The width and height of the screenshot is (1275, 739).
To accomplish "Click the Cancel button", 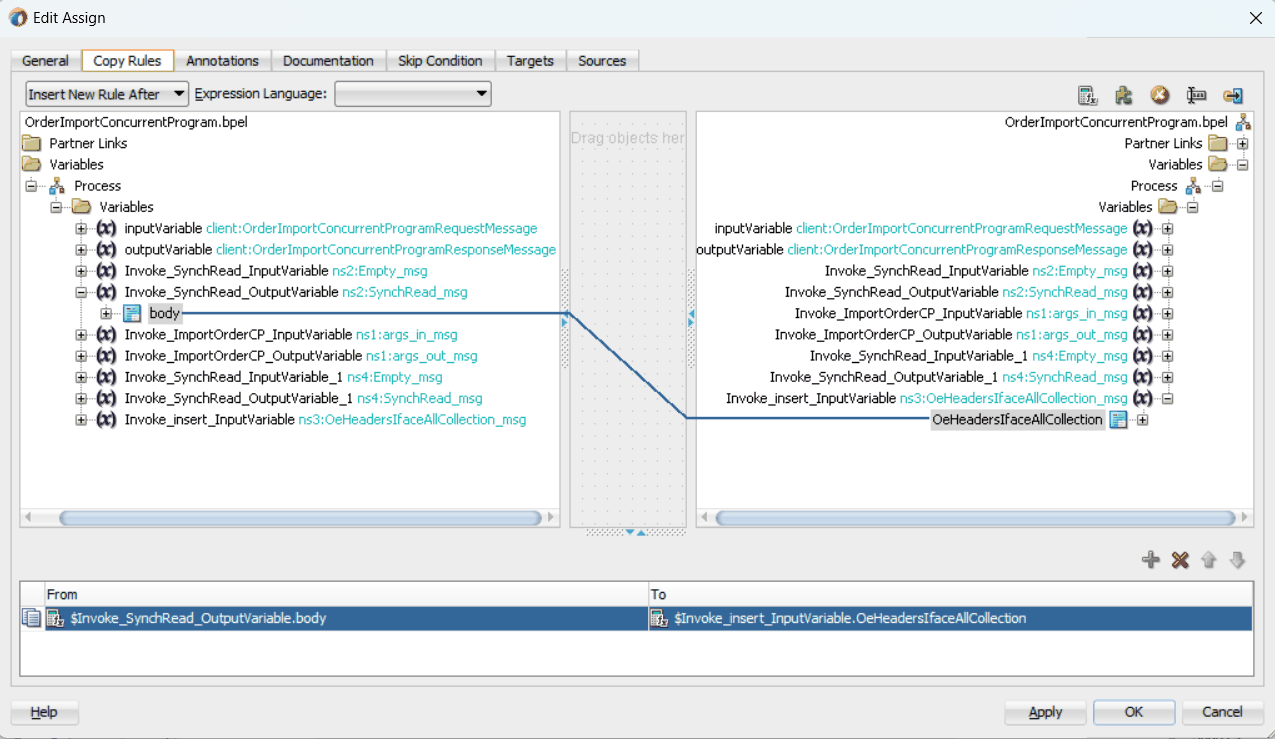I will pos(1222,712).
